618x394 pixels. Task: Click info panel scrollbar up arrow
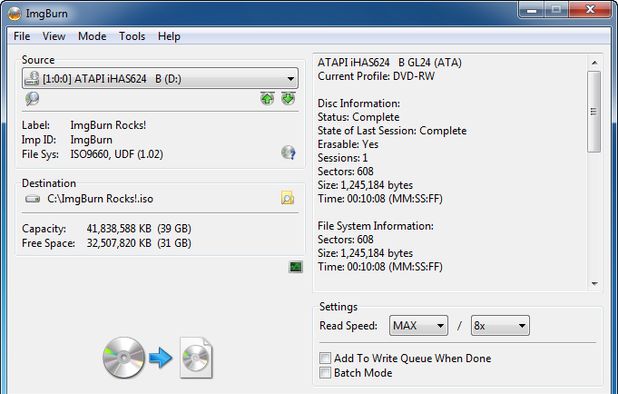pyautogui.click(x=594, y=63)
